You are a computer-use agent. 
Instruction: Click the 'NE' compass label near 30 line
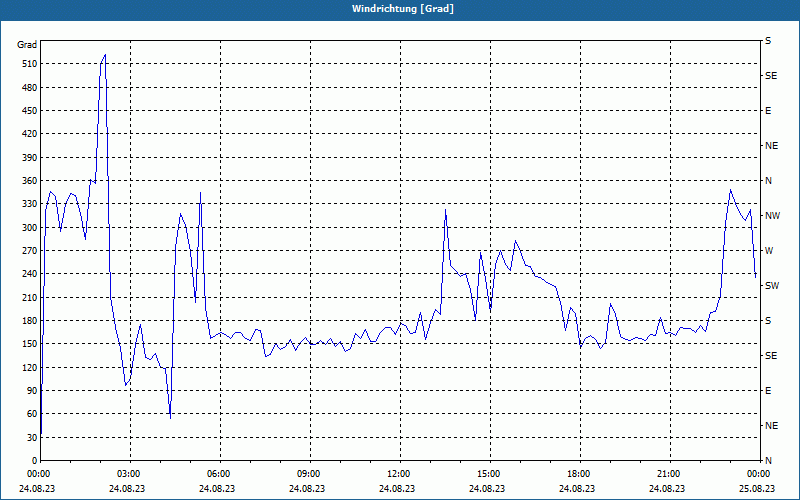pyautogui.click(x=771, y=426)
